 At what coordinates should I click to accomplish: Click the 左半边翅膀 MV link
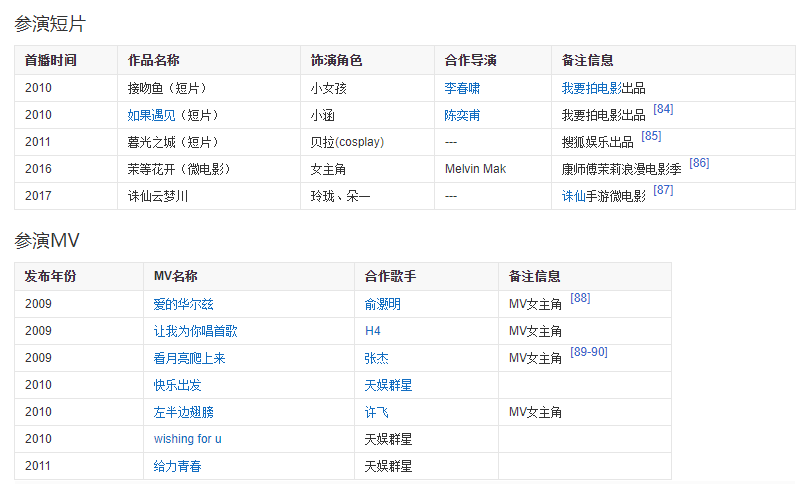183,412
